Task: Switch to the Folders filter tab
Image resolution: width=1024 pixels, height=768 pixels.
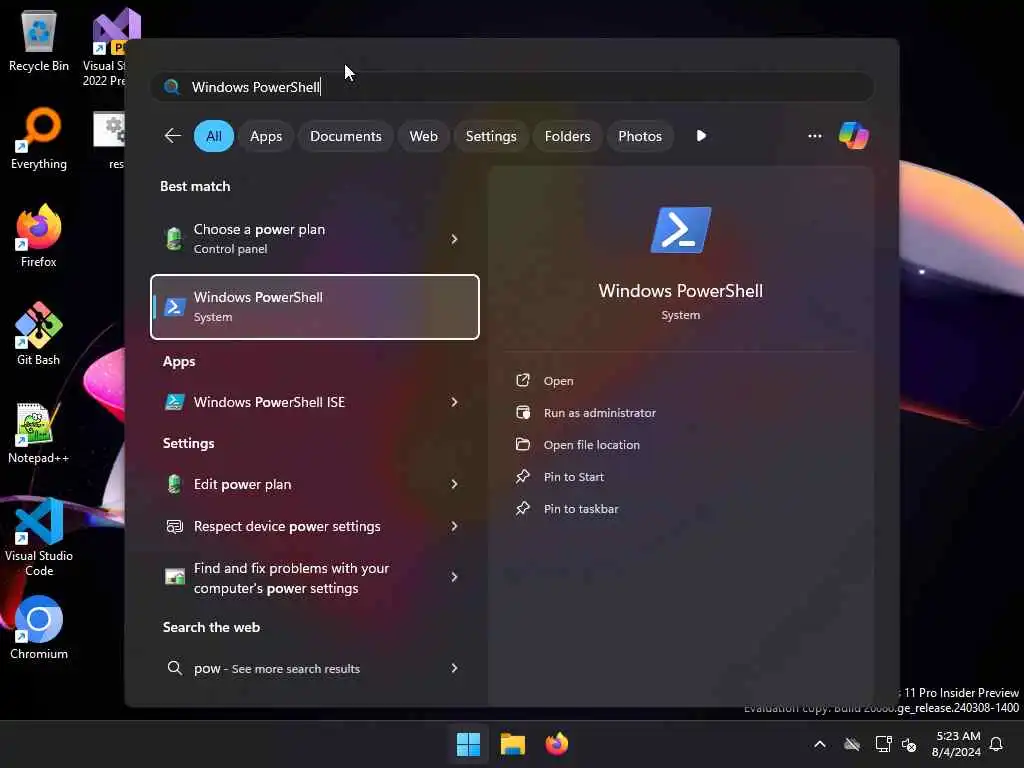Action: (x=567, y=136)
